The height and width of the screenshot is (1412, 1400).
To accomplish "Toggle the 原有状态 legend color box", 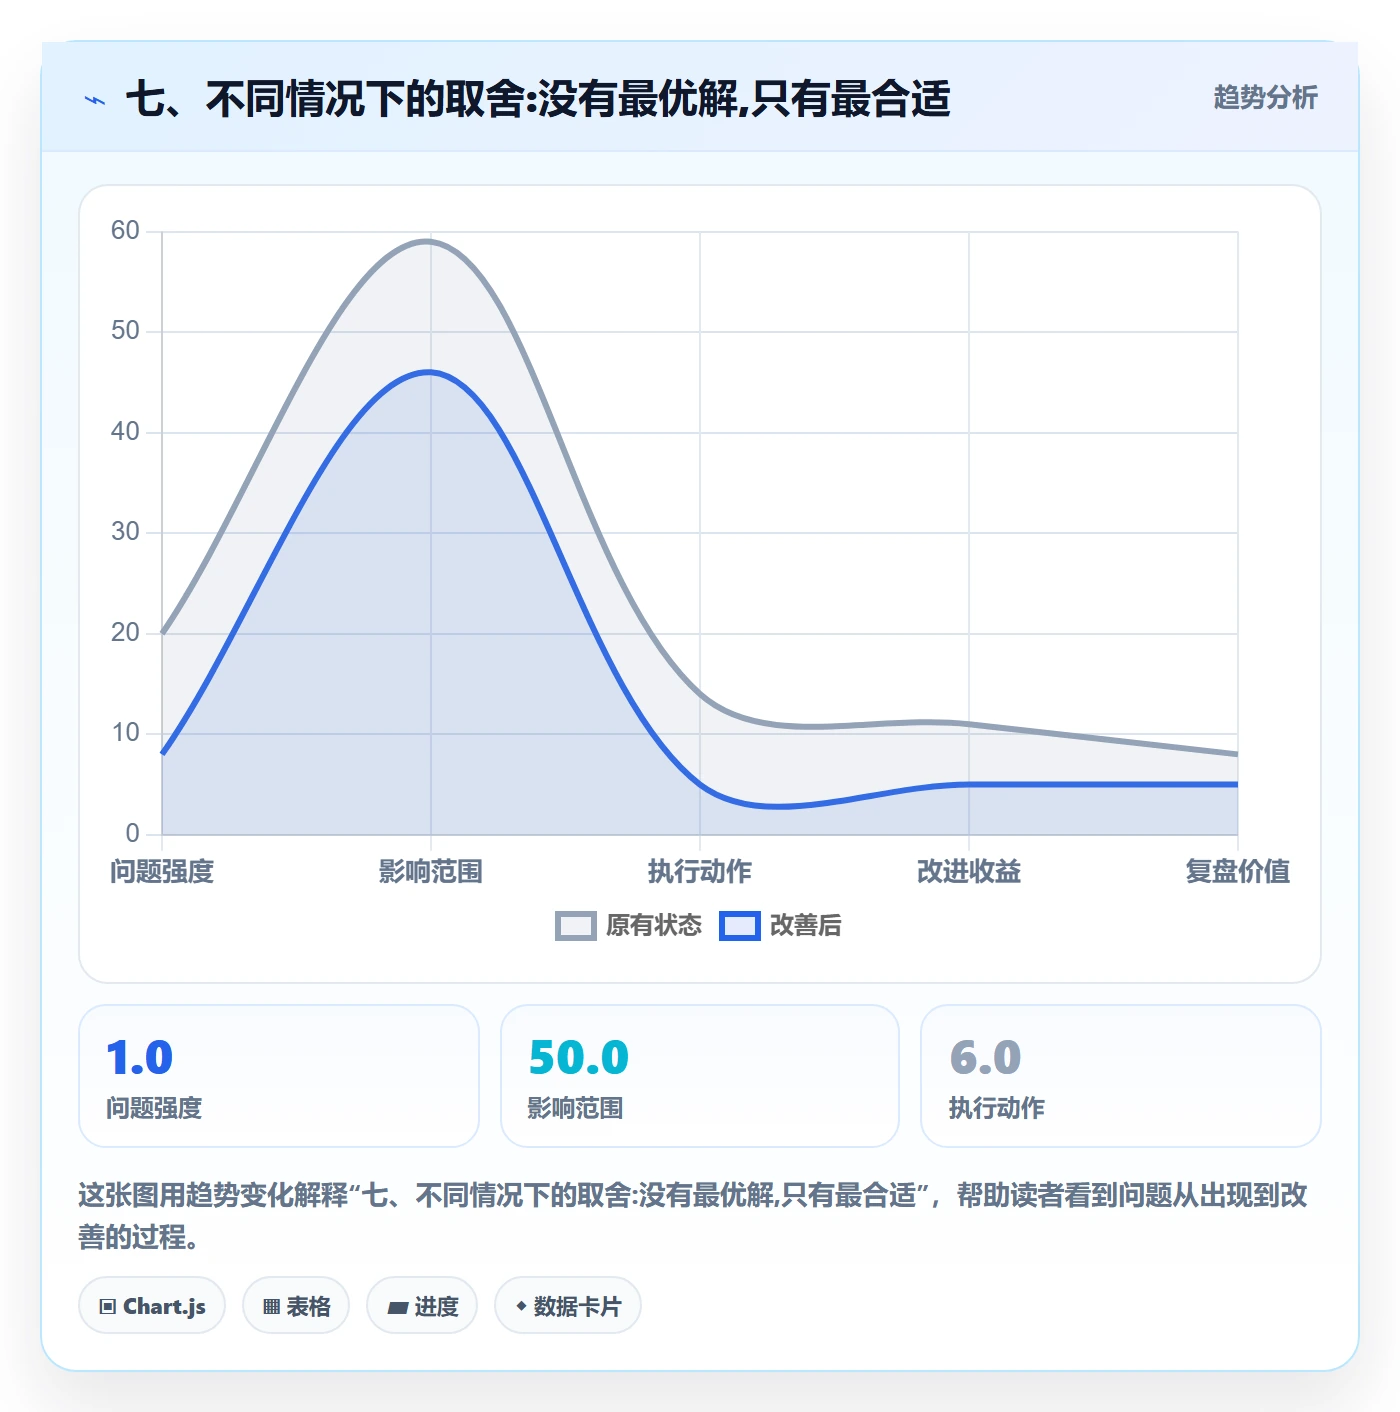I will 576,926.
